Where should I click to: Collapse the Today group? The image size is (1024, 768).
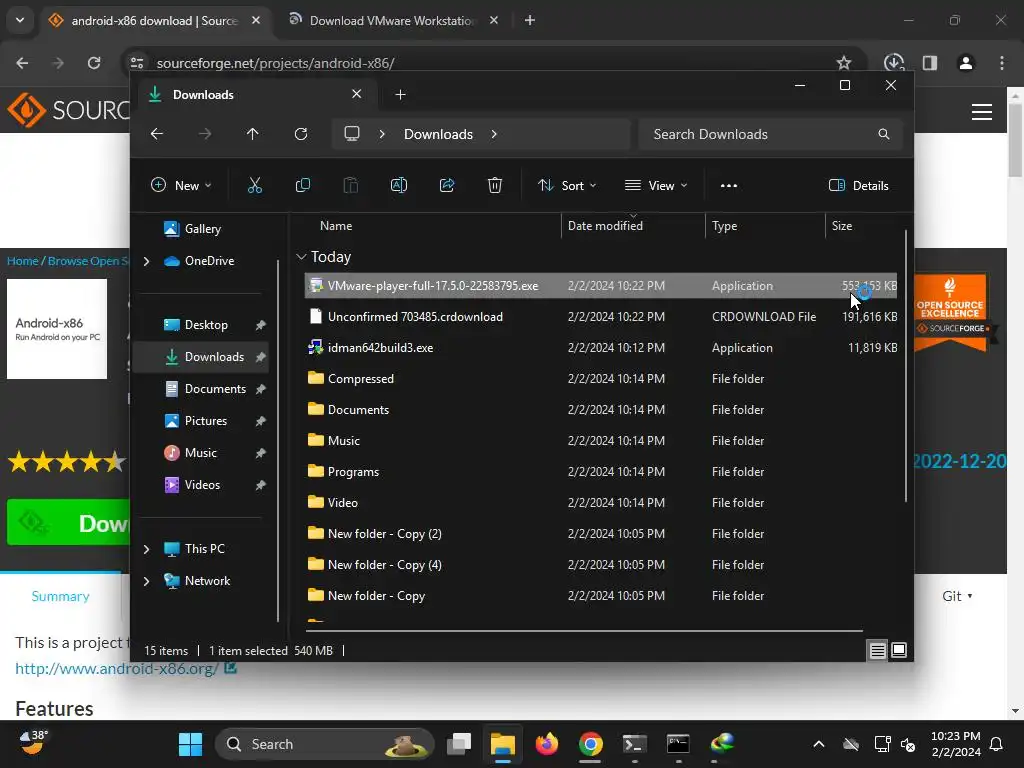click(x=301, y=257)
